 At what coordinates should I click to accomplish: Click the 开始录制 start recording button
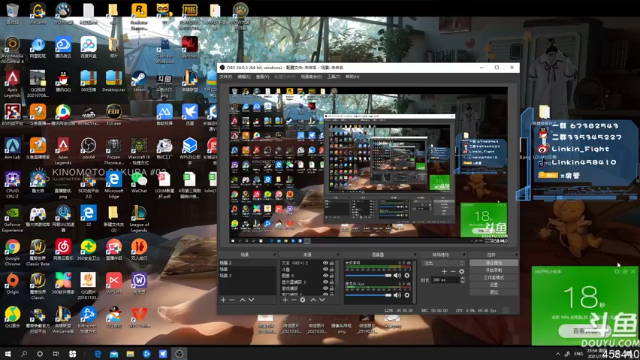click(x=493, y=271)
